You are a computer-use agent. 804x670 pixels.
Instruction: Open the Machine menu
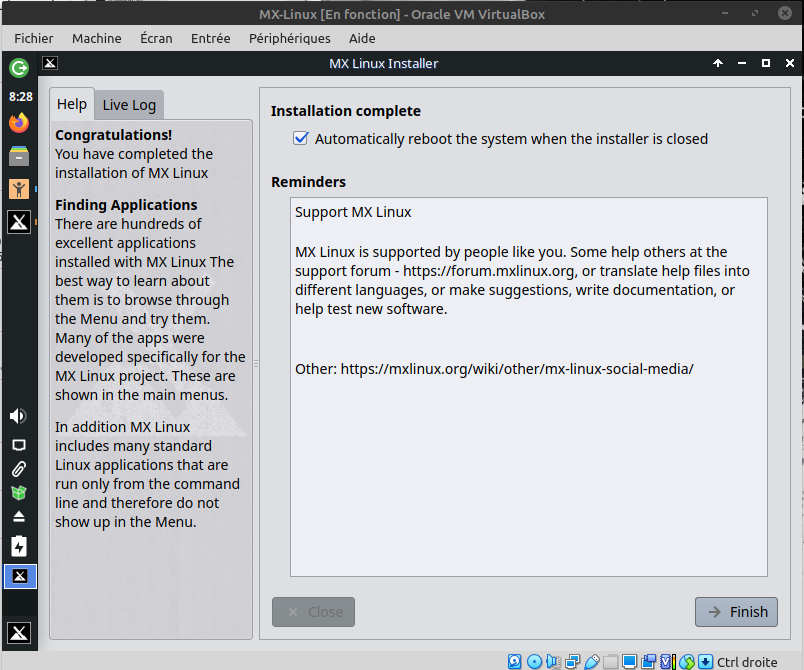pyautogui.click(x=96, y=38)
